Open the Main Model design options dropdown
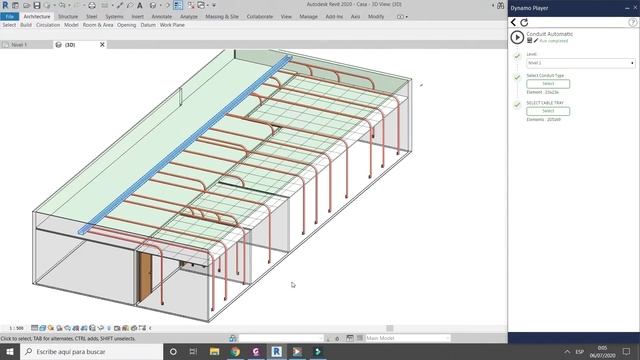 click(408, 338)
